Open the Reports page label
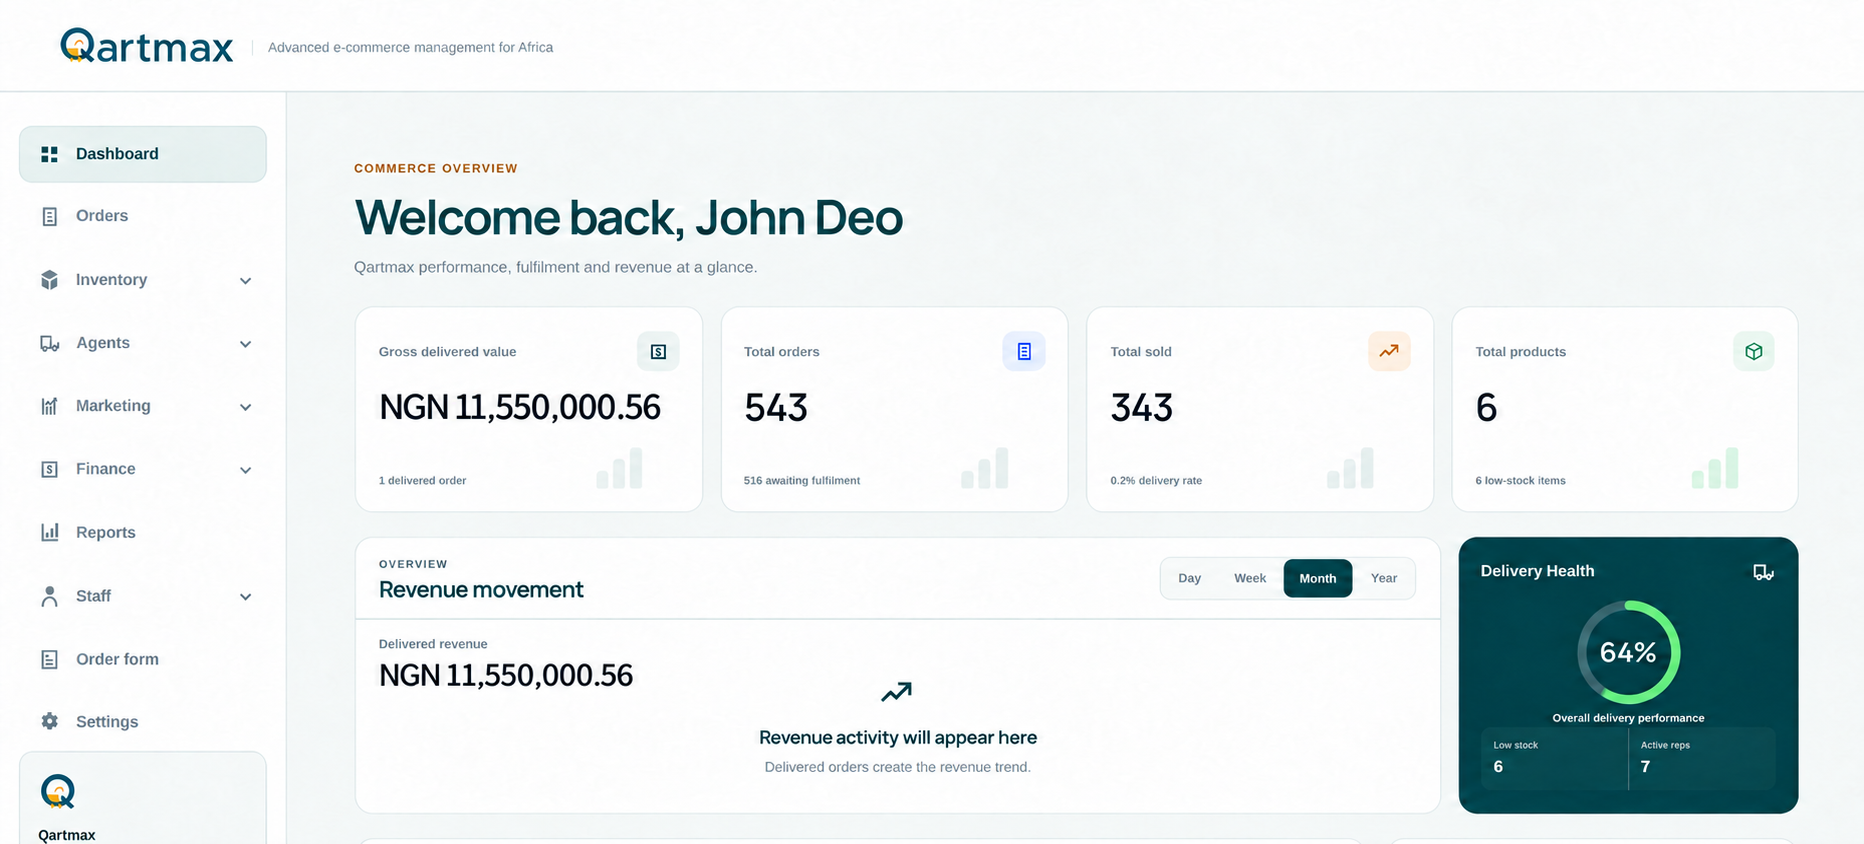1864x844 pixels. (x=106, y=532)
